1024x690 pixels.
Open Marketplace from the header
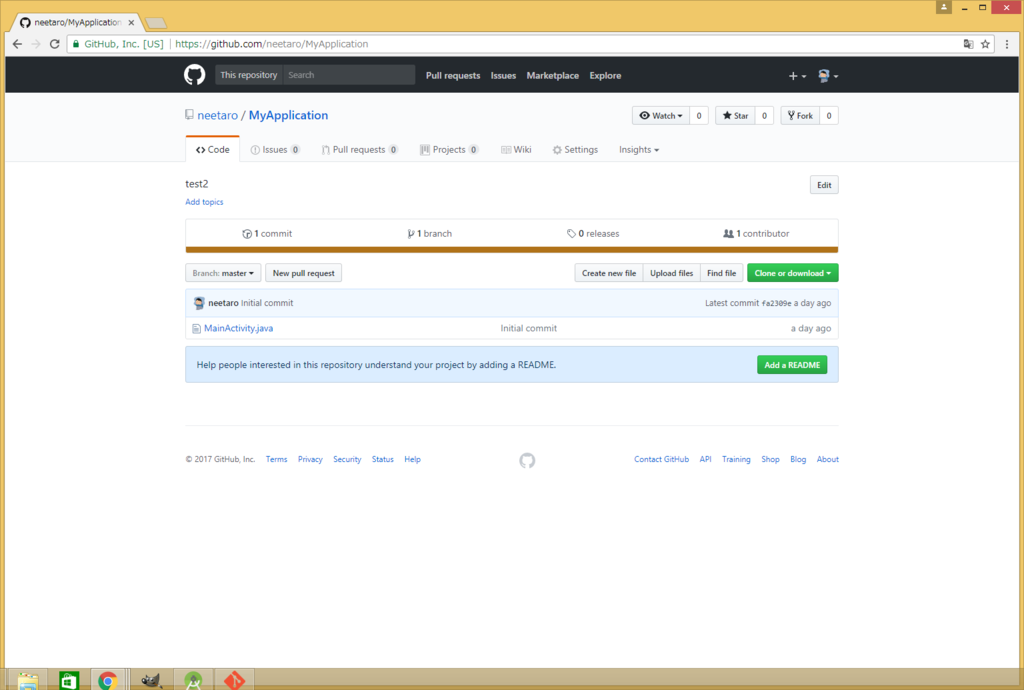552,76
